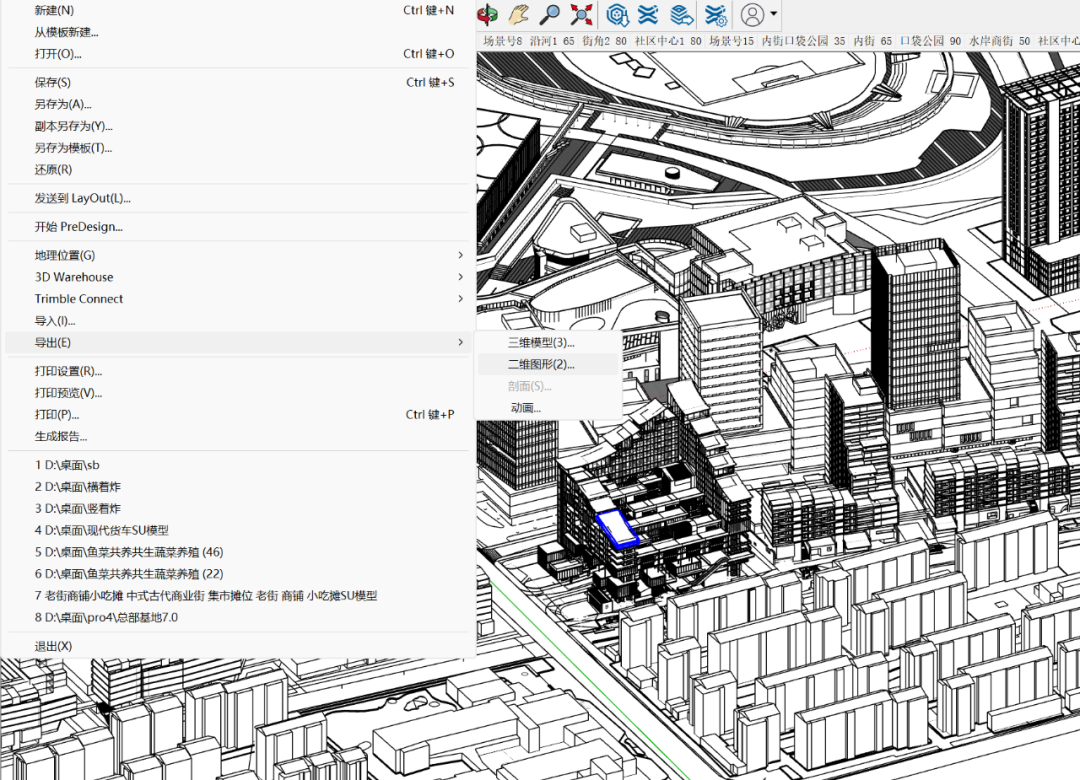This screenshot has height=780, width=1080.
Task: Switch to the 场景号15 scene tab
Action: point(731,41)
